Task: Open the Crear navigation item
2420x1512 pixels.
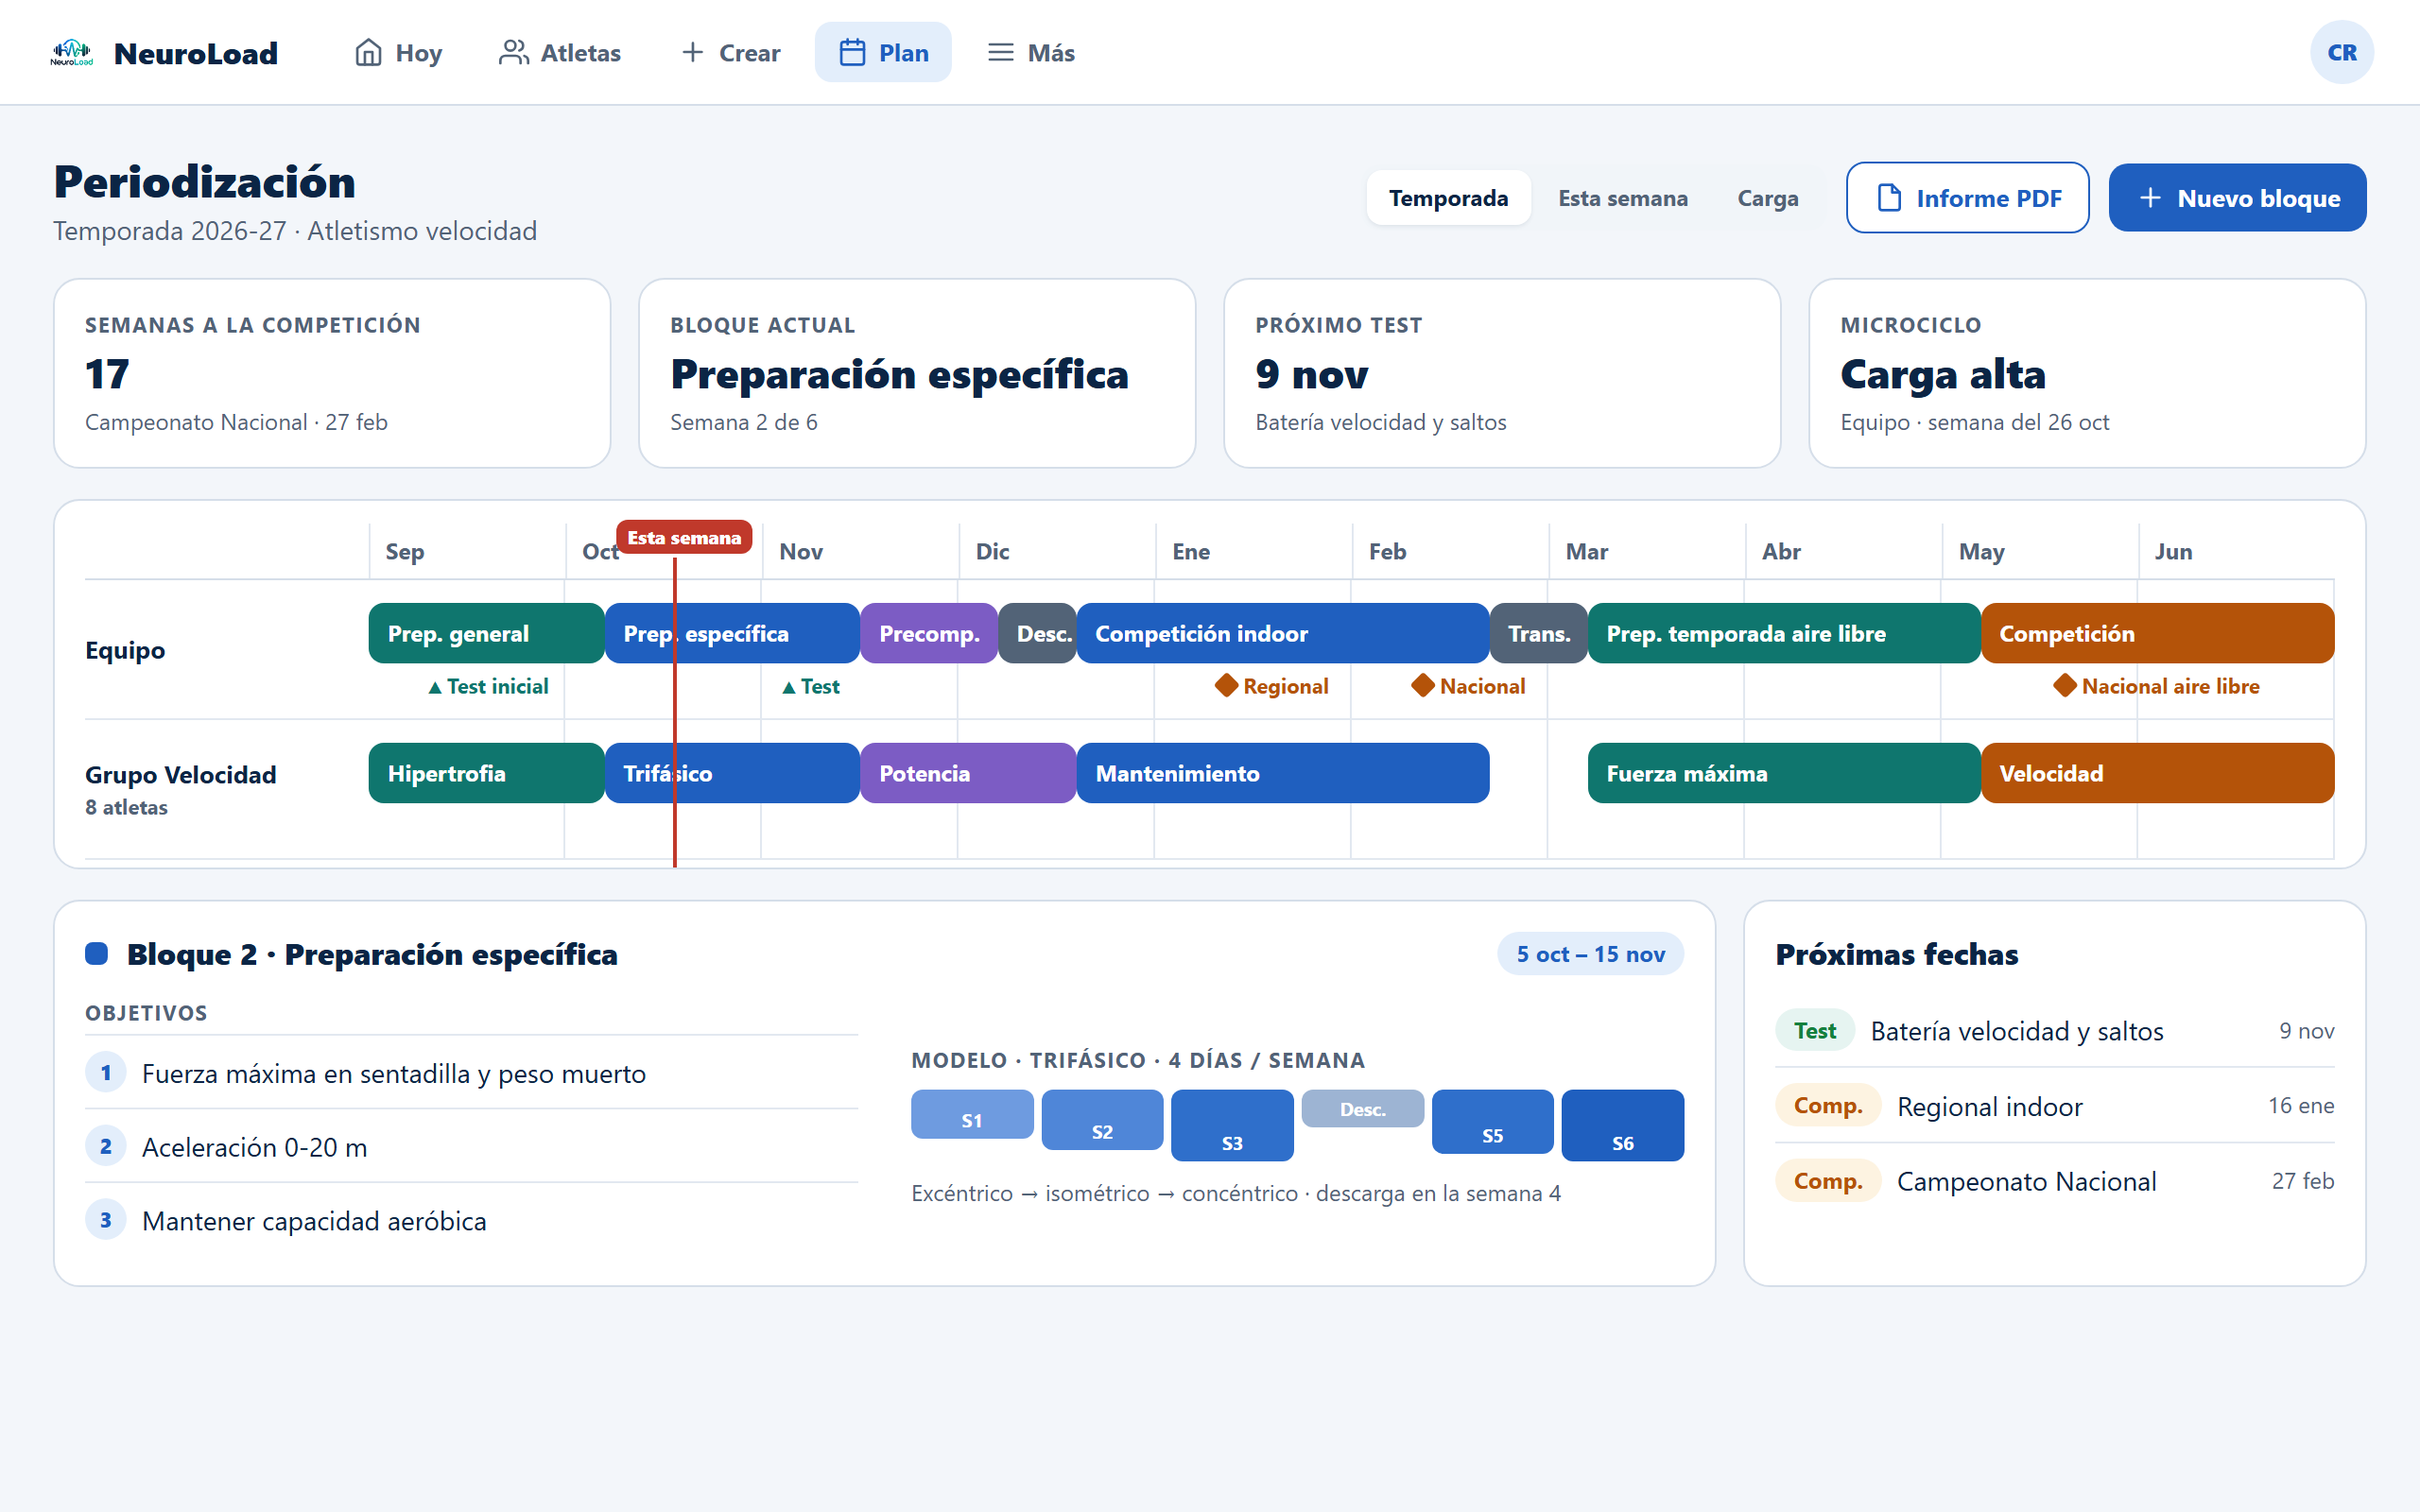Action: [x=730, y=52]
